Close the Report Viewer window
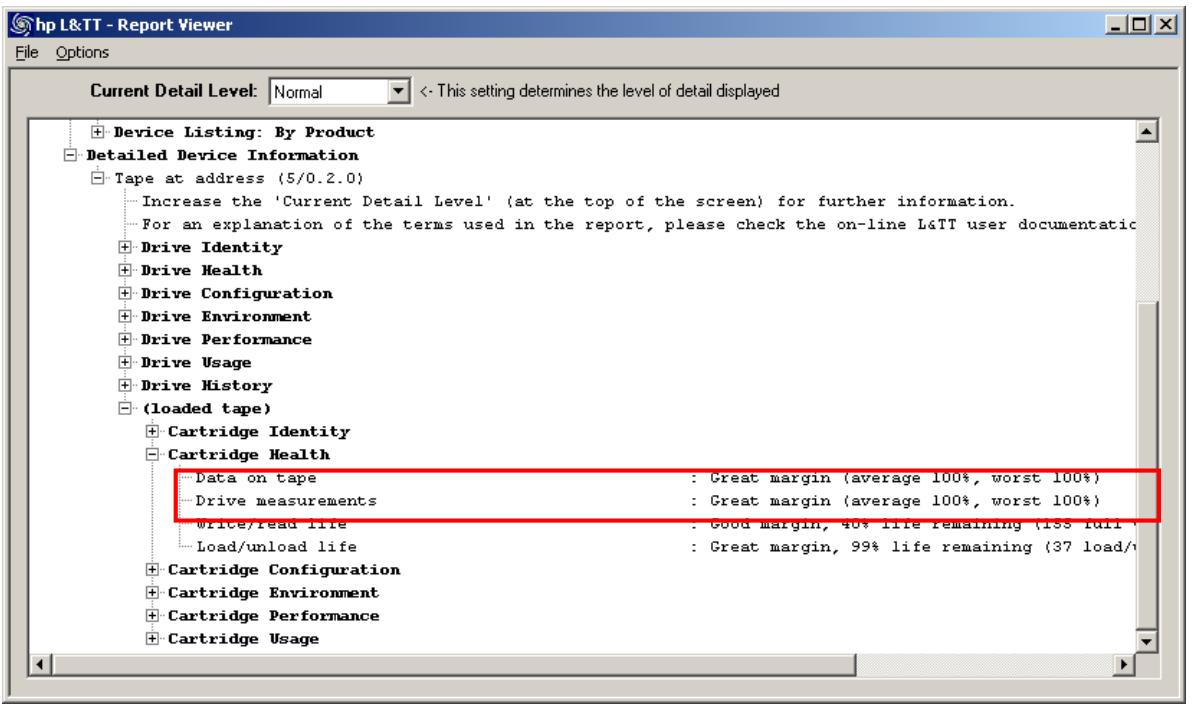This screenshot has width=1193, height=709. point(1165,24)
